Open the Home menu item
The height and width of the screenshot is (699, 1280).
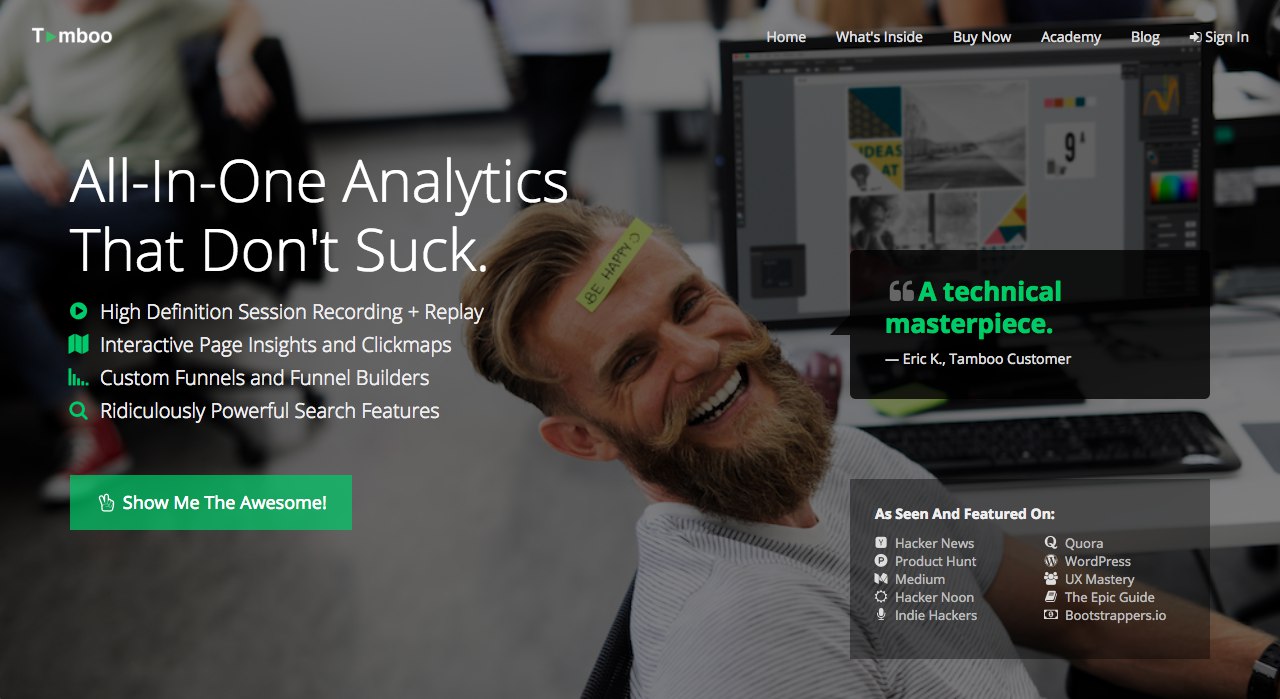tap(786, 37)
